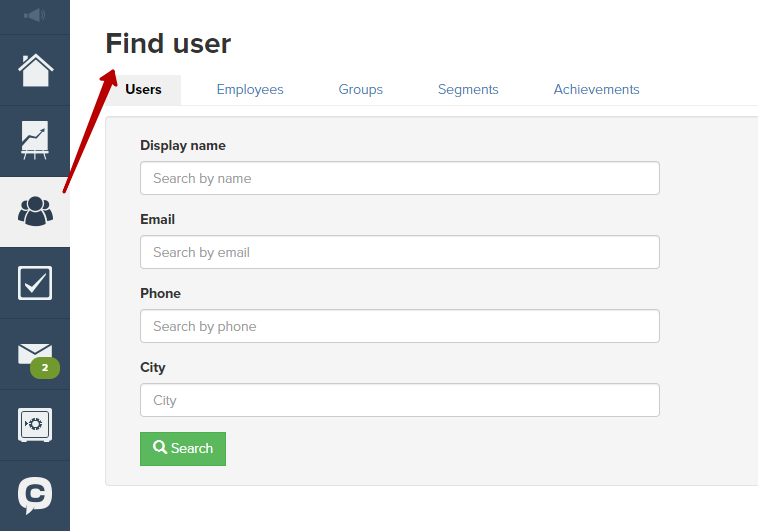Click the green Search button
This screenshot has height=531, width=758.
point(183,449)
